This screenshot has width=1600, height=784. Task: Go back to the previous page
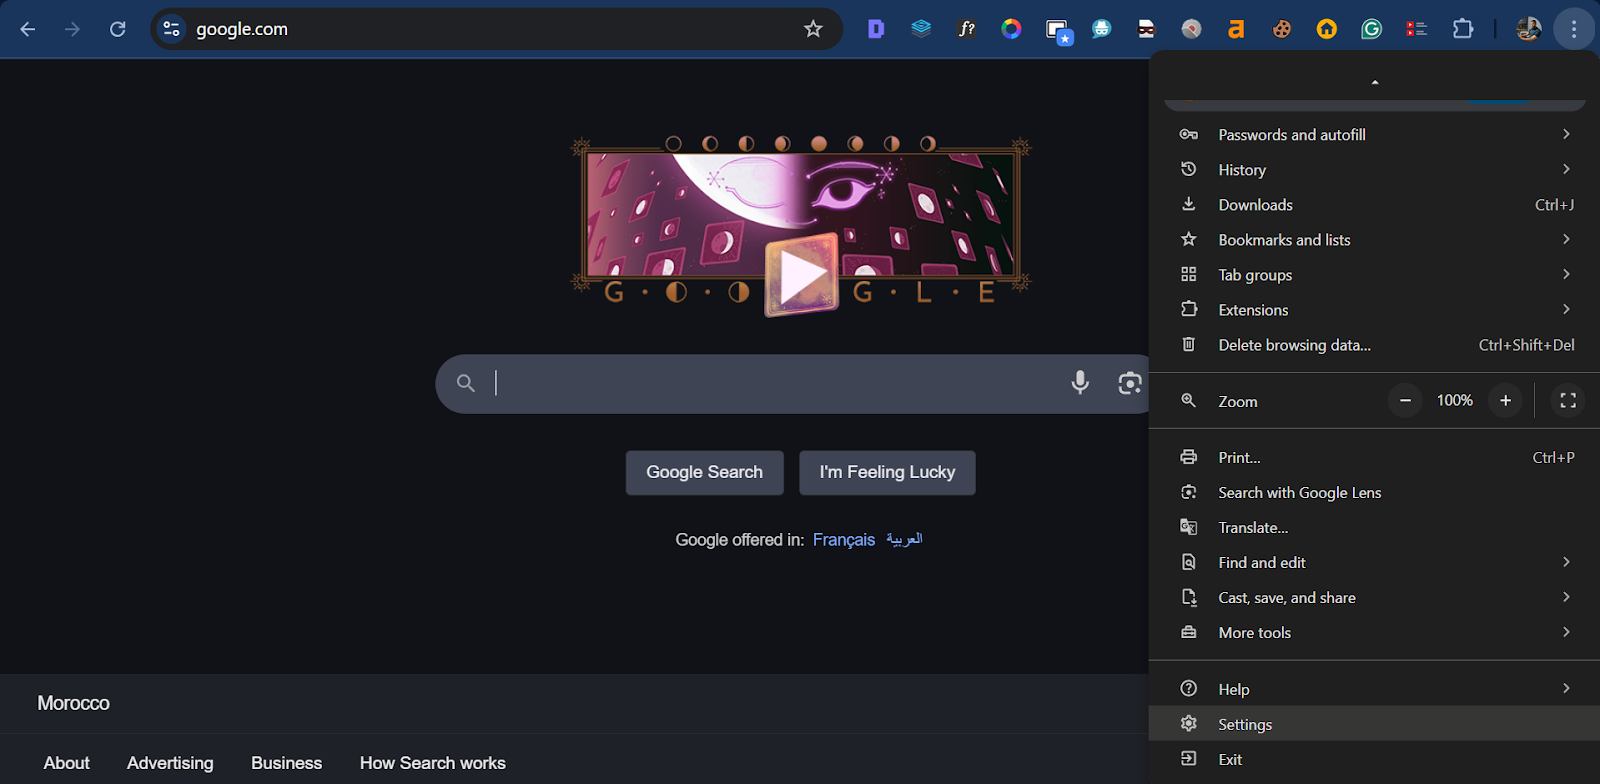(x=28, y=29)
